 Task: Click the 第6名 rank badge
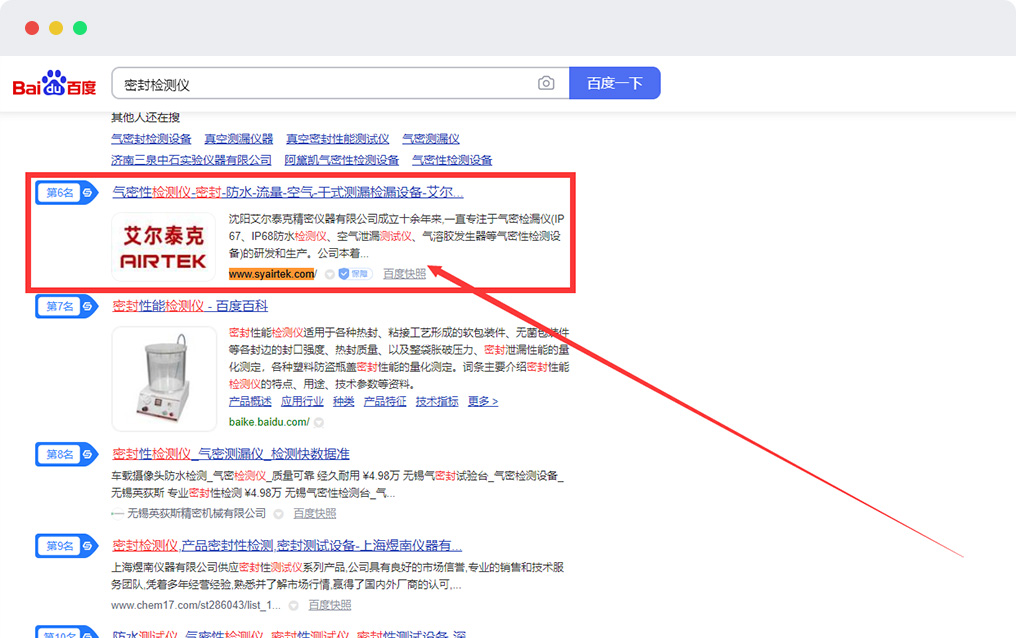click(x=66, y=192)
